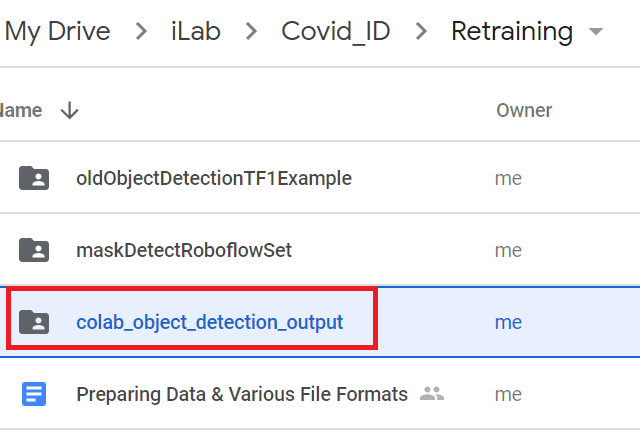Screen dimensions: 640x432
Task: Click the Google Docs icon for Preparing Data
Action: click(x=34, y=394)
